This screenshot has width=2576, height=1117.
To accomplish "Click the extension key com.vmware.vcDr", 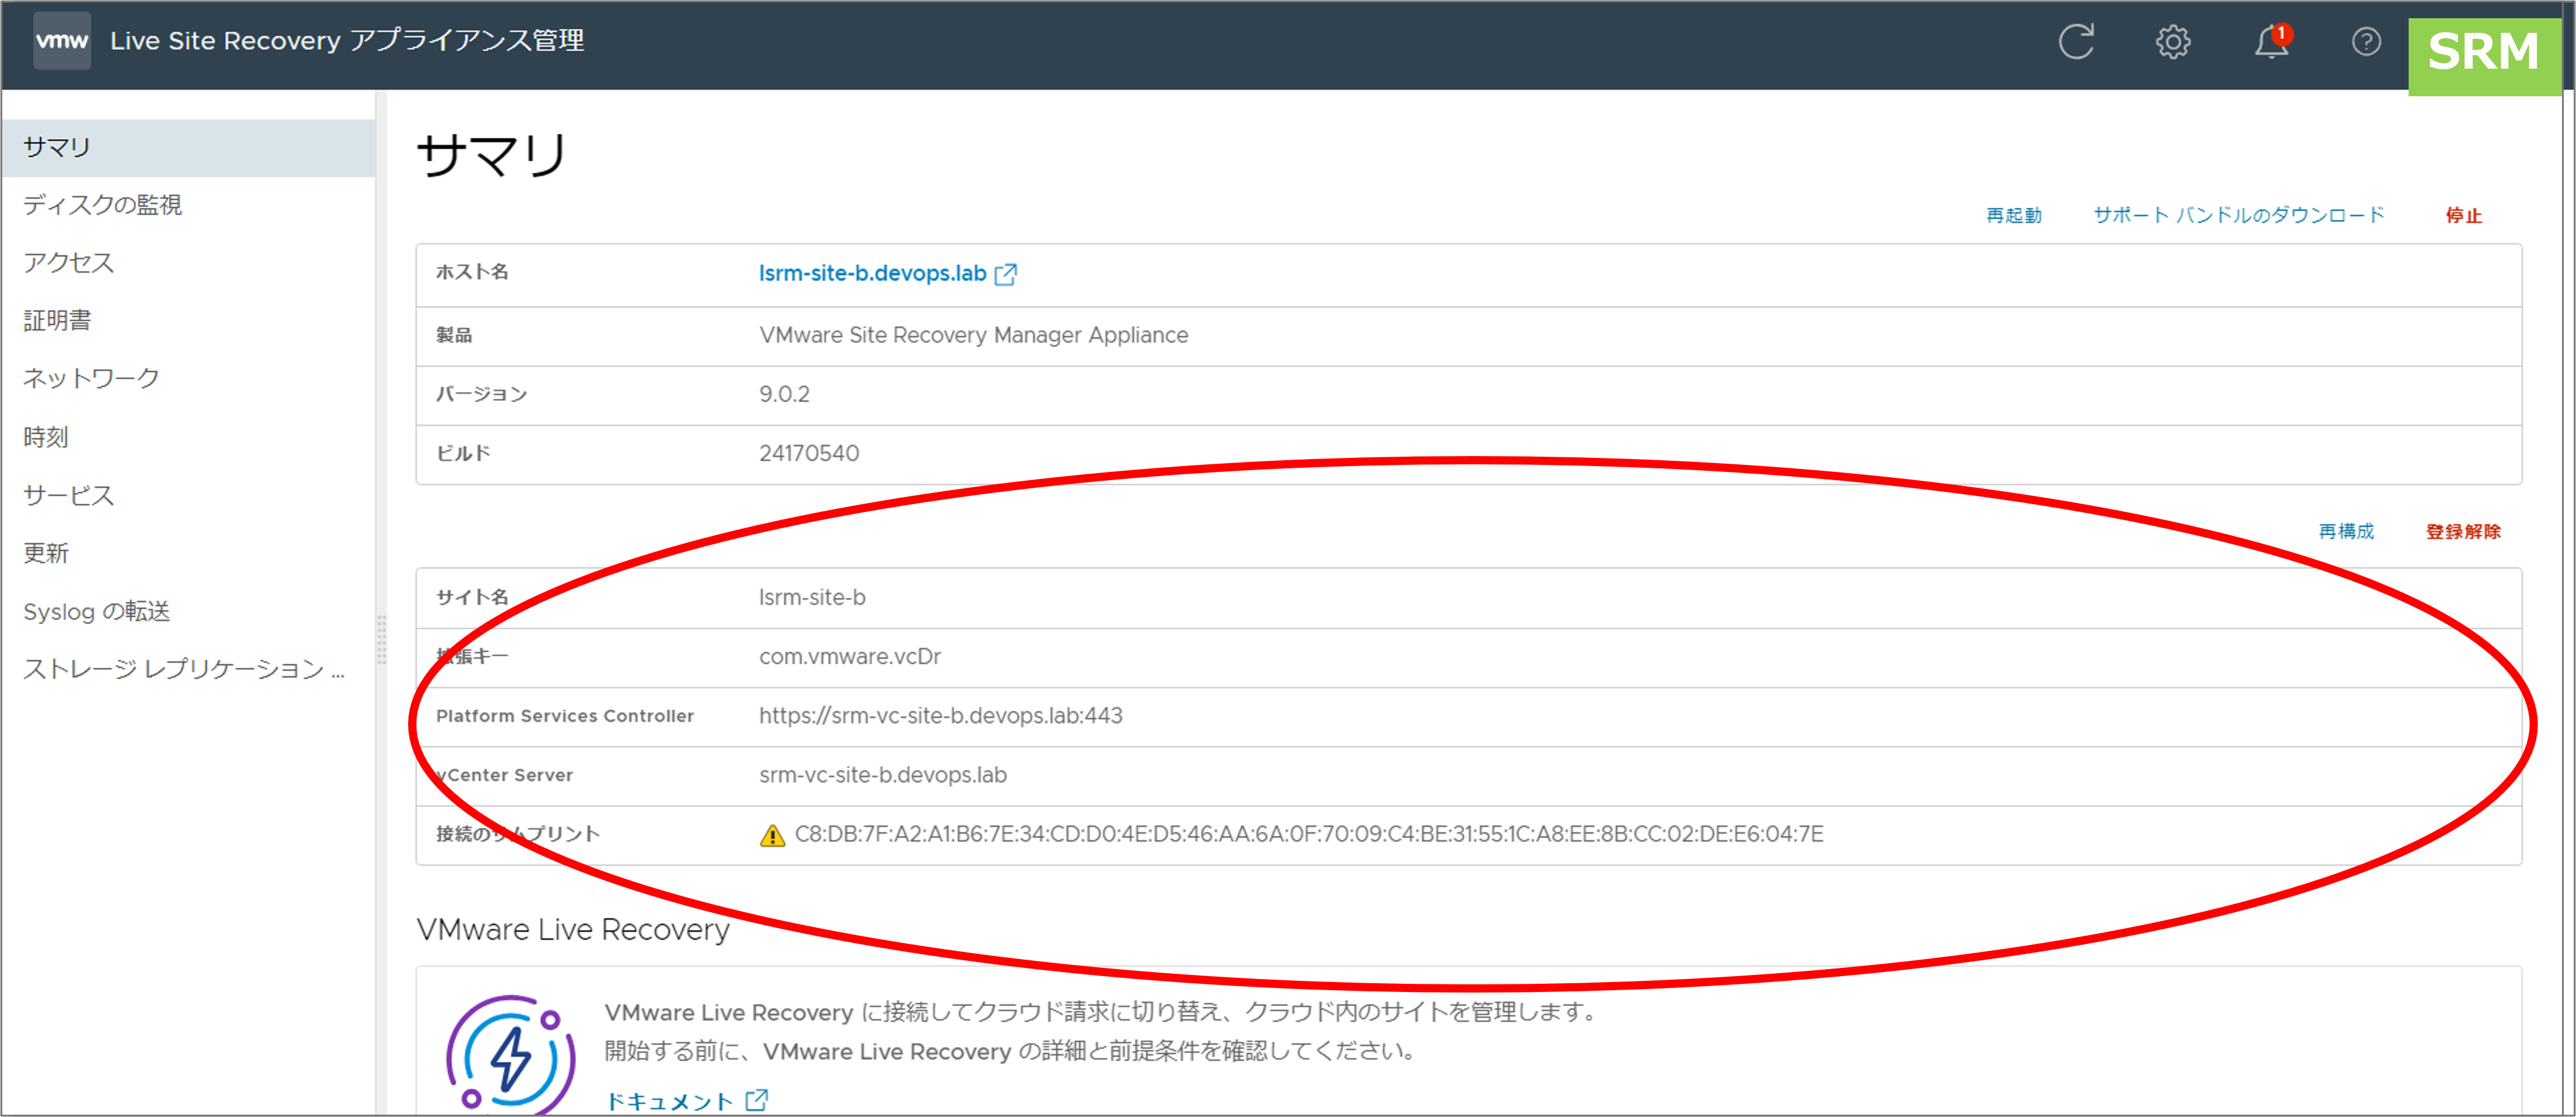I will [850, 657].
